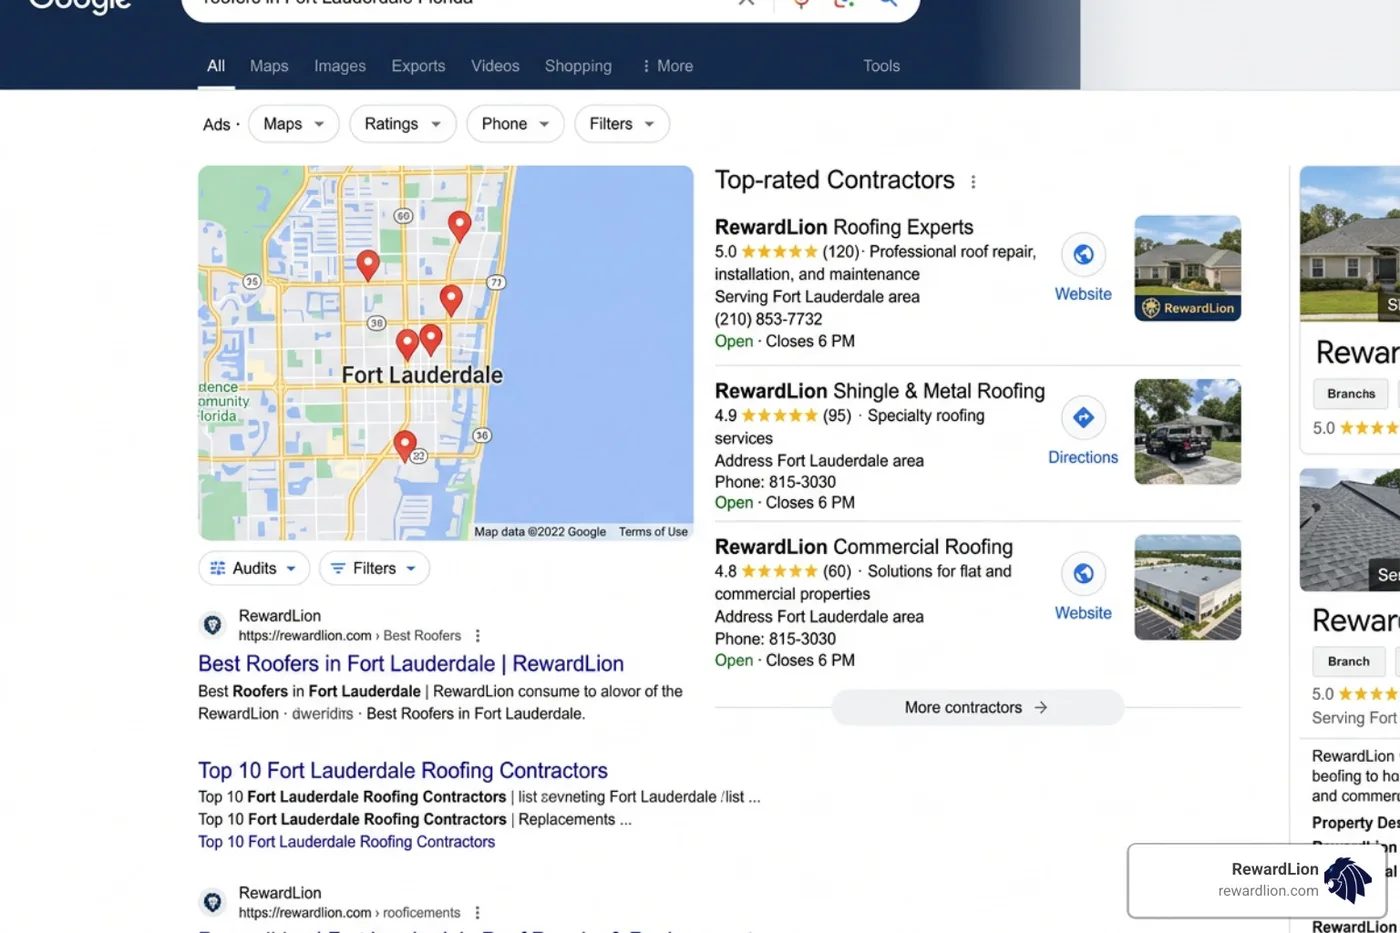Click the Fort Lauderdale map label
Screen dimensions: 1400x933
(x=422, y=375)
